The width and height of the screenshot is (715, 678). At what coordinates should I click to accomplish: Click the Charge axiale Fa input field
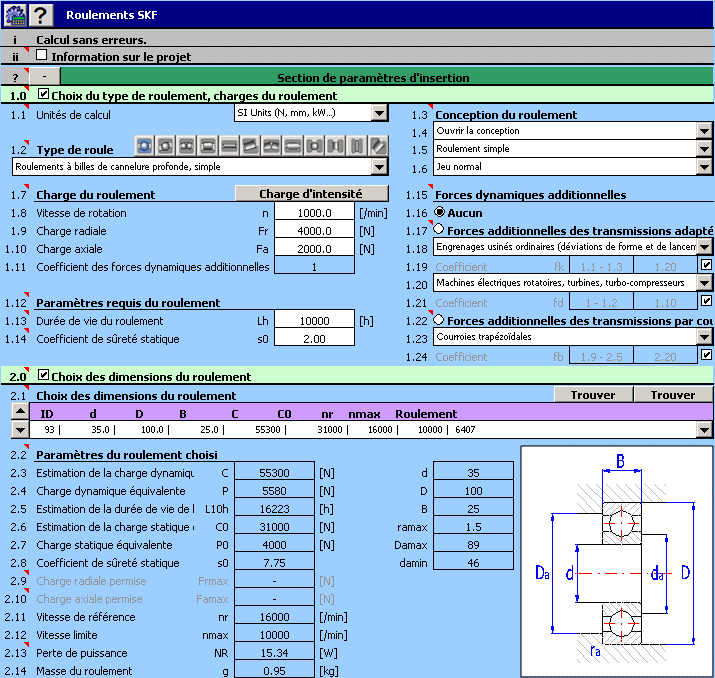[314, 249]
